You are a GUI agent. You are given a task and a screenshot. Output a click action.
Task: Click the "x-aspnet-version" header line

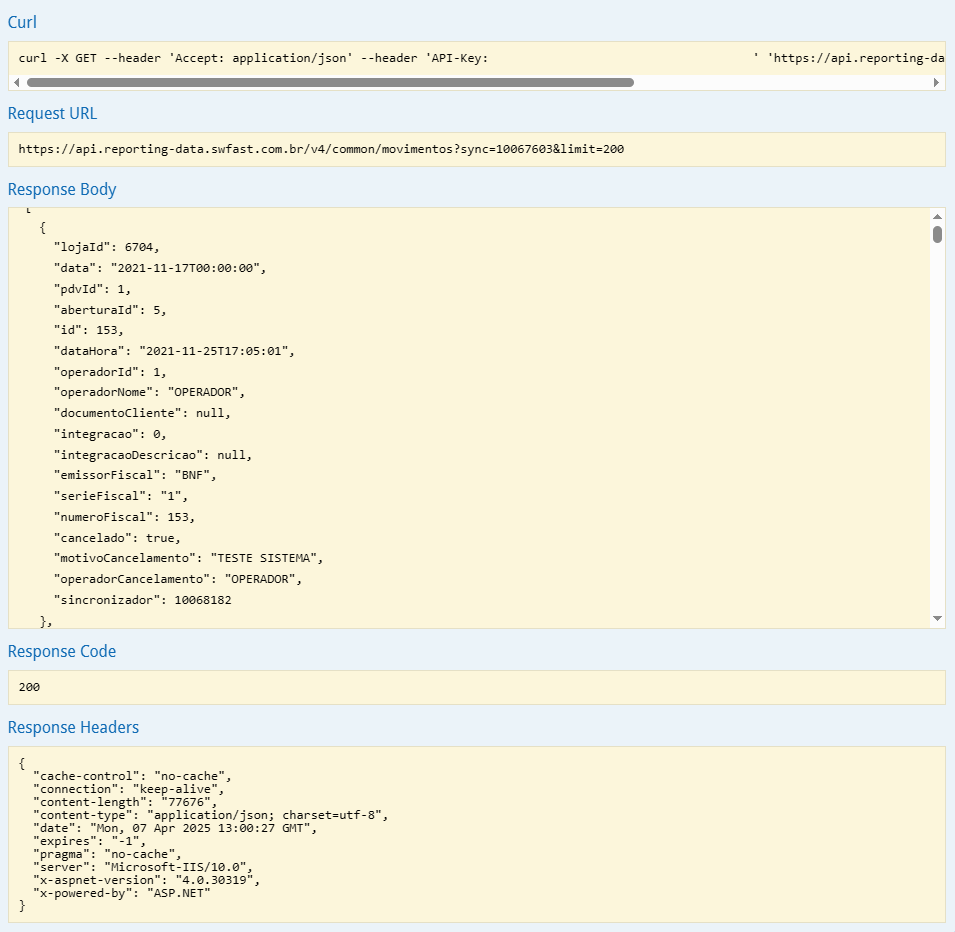tap(146, 880)
